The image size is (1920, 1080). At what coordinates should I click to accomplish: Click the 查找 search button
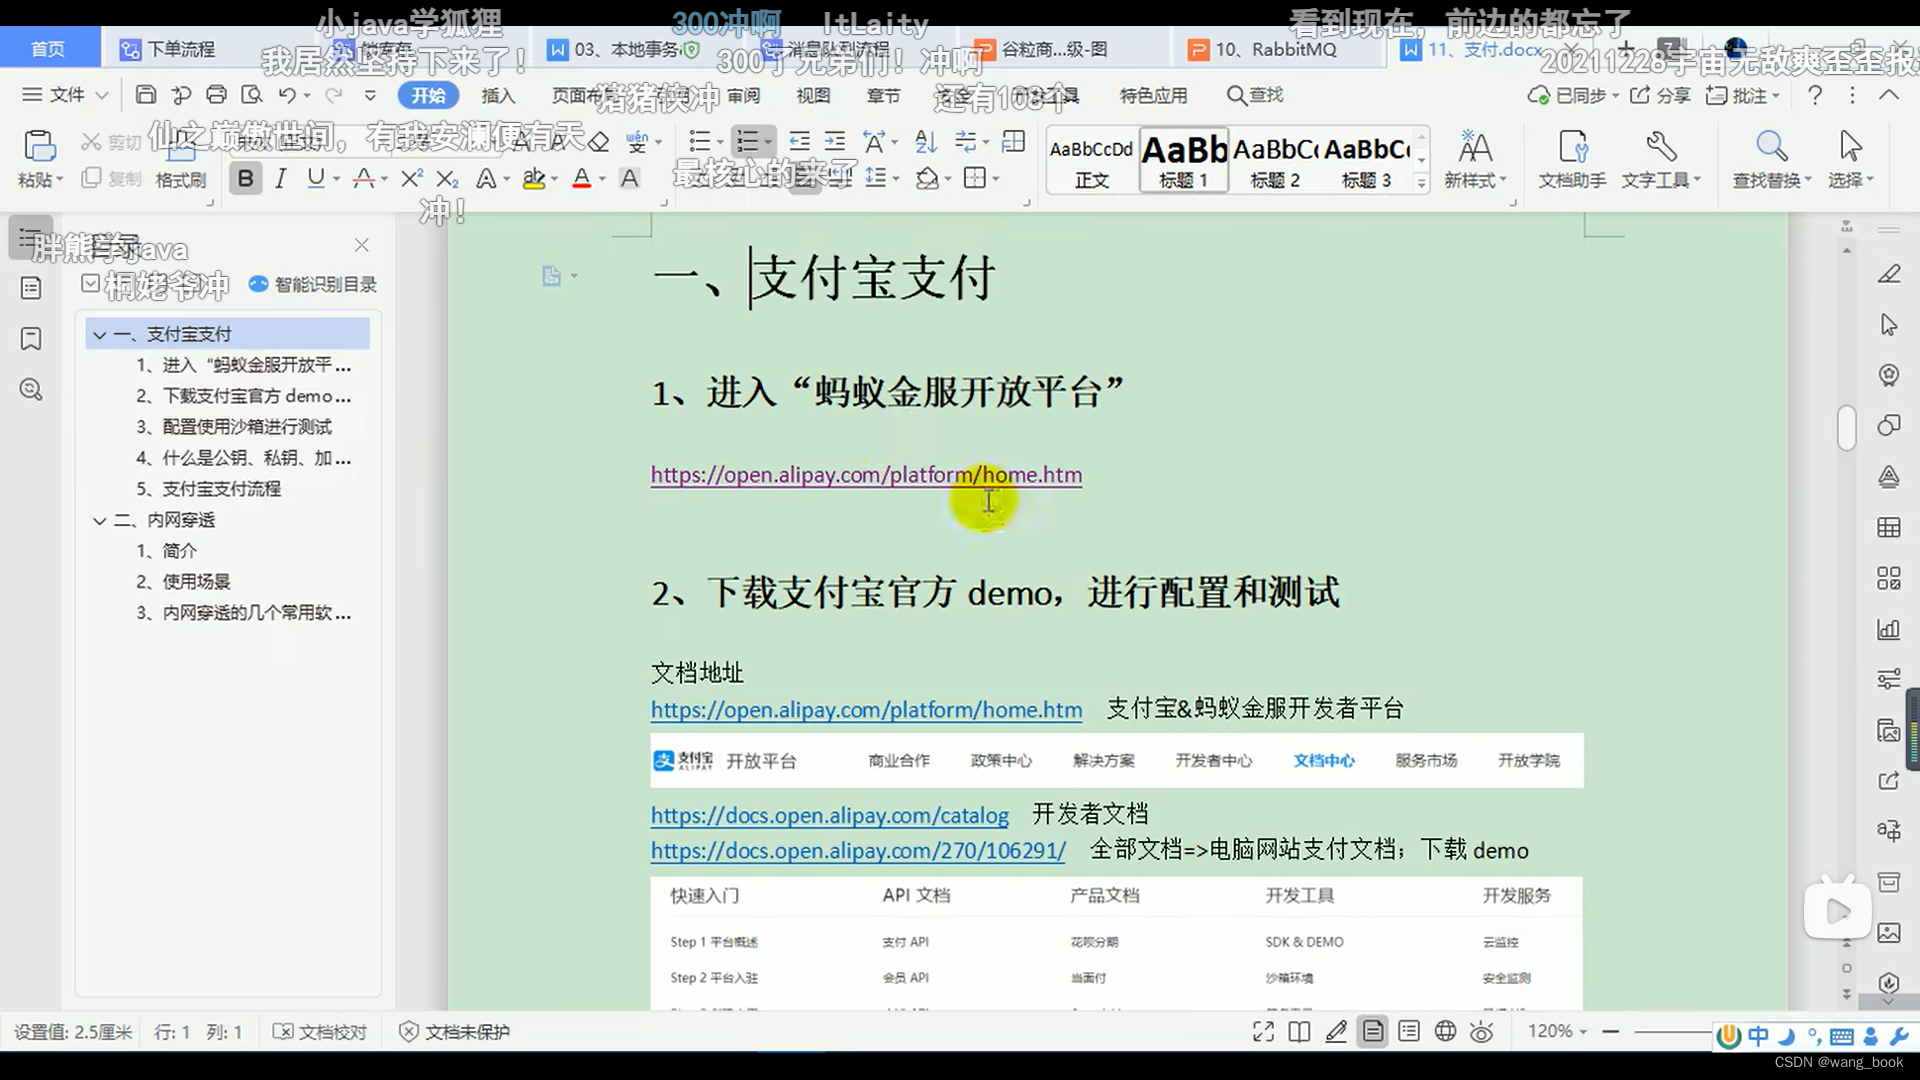[x=1255, y=95]
